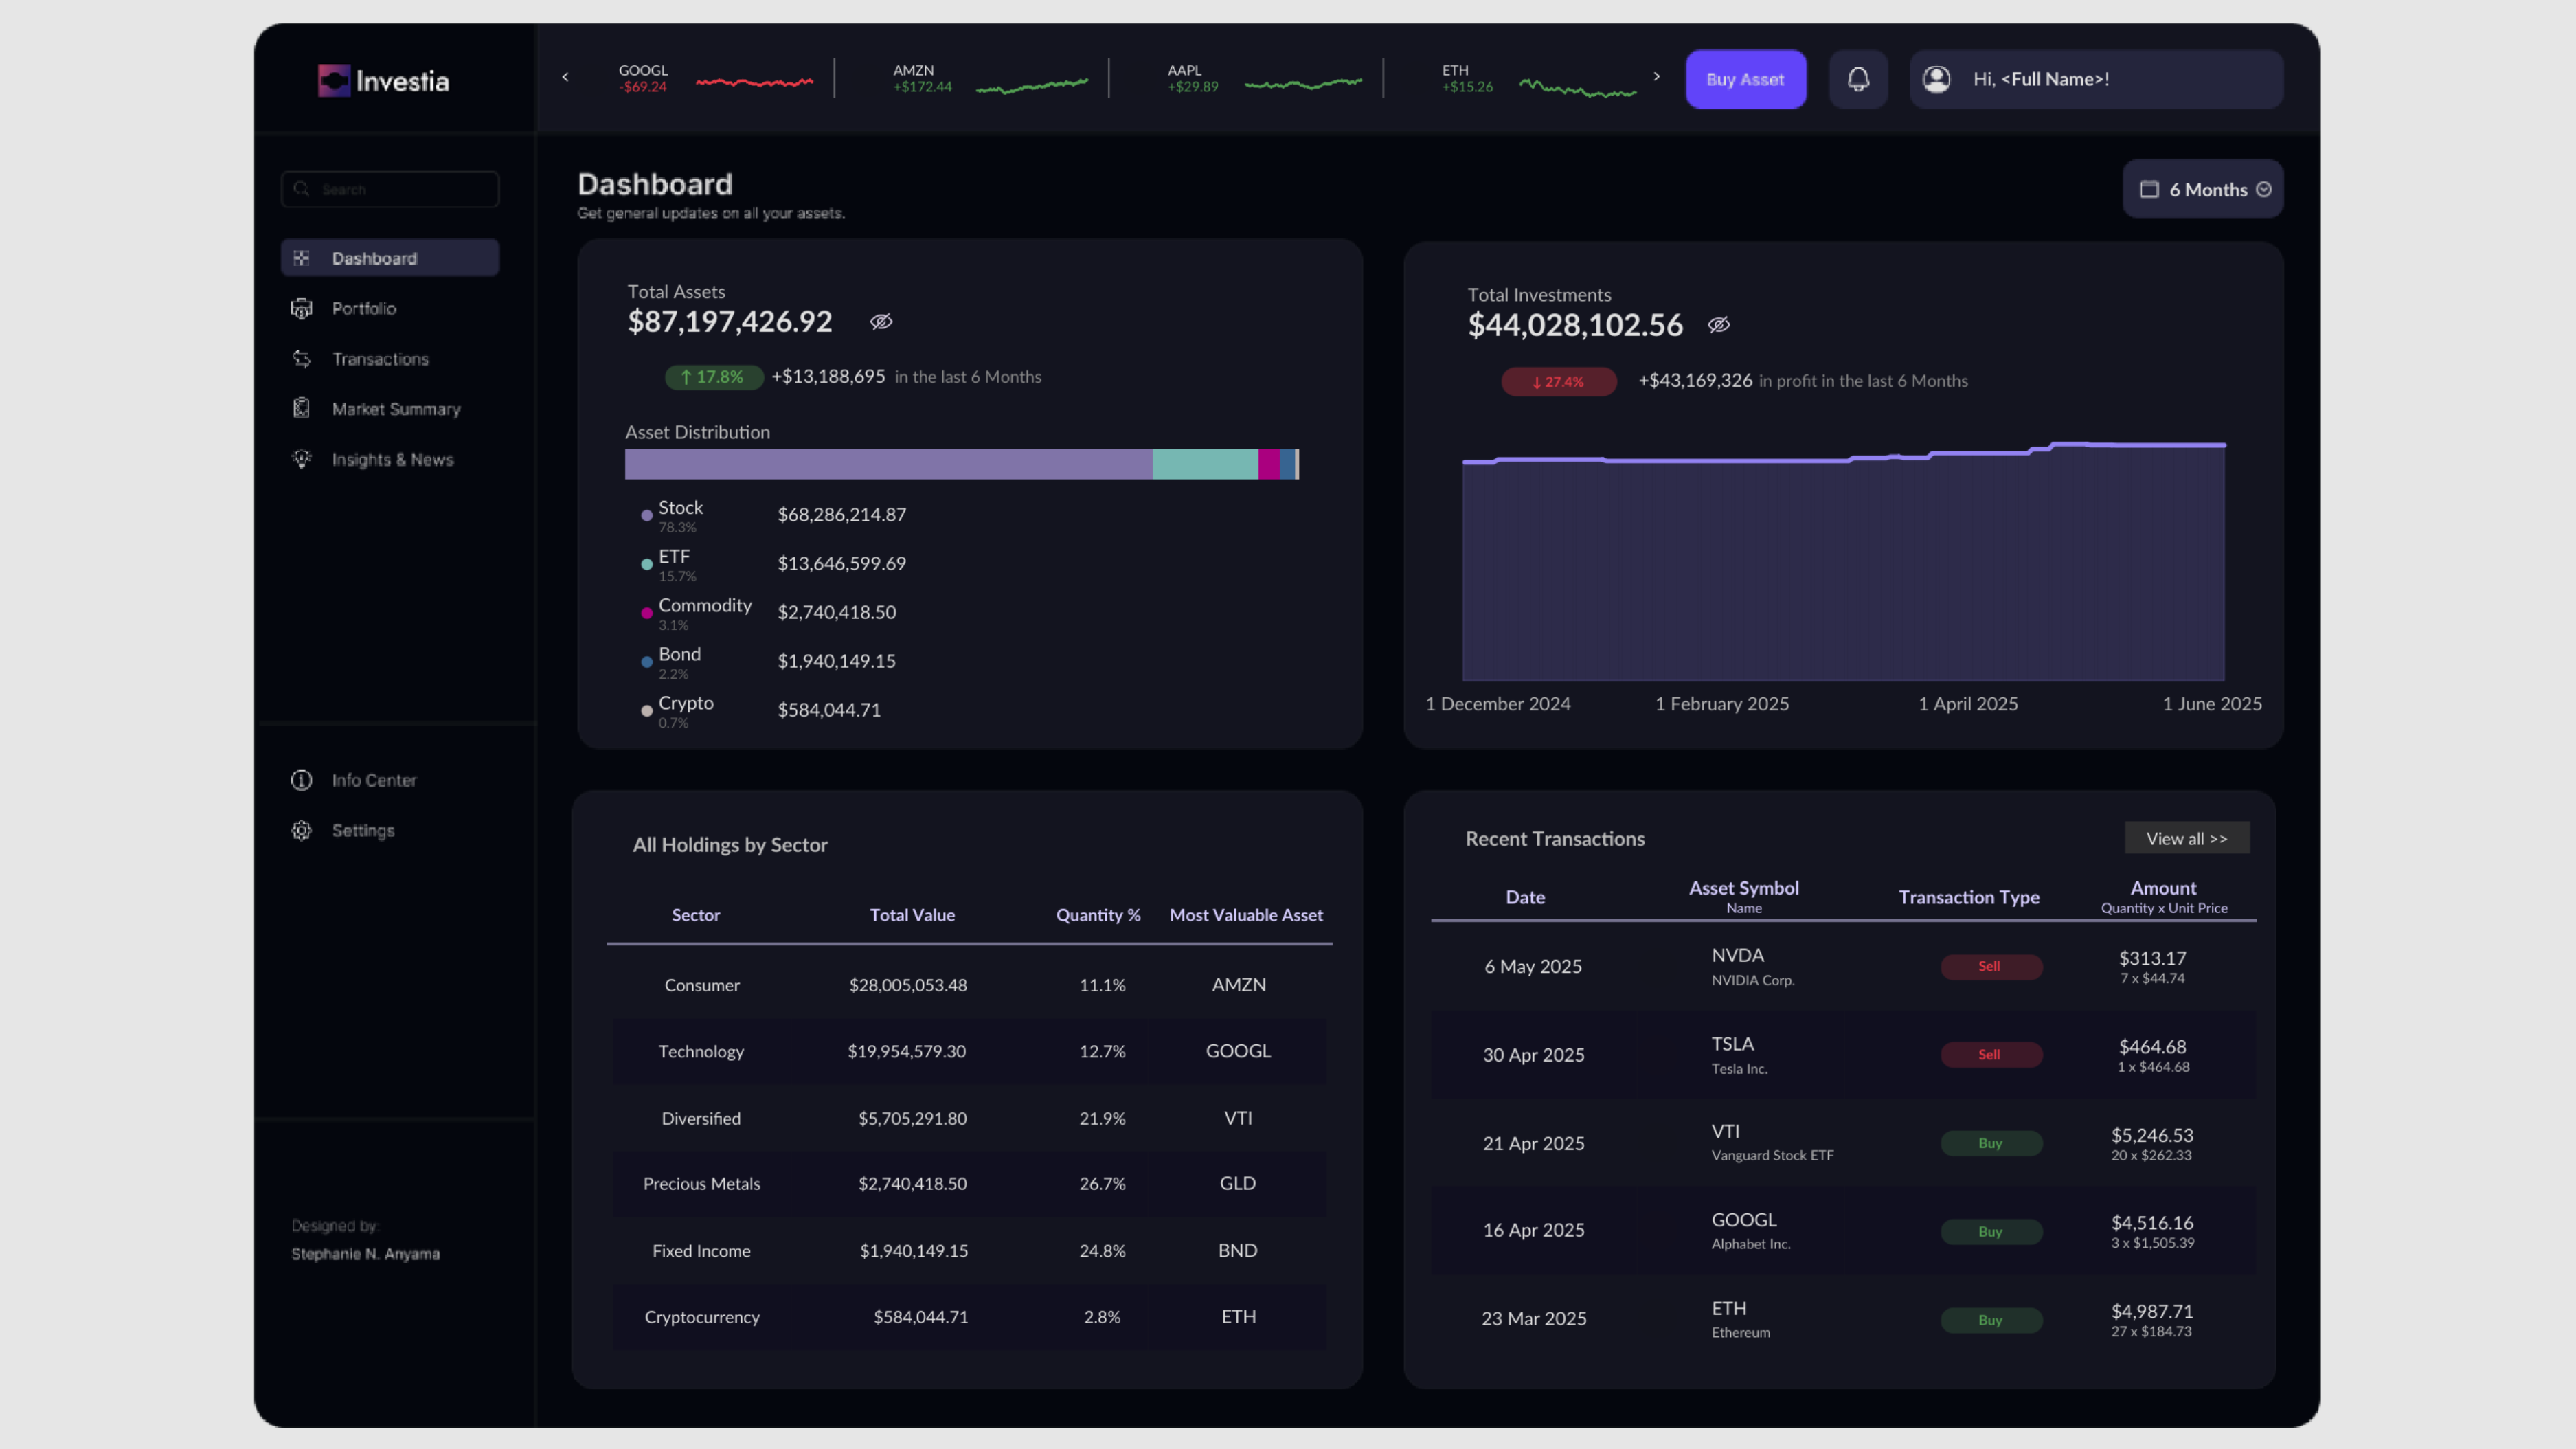Click the user profile avatar icon
This screenshot has width=2576, height=1449.
(x=1936, y=79)
